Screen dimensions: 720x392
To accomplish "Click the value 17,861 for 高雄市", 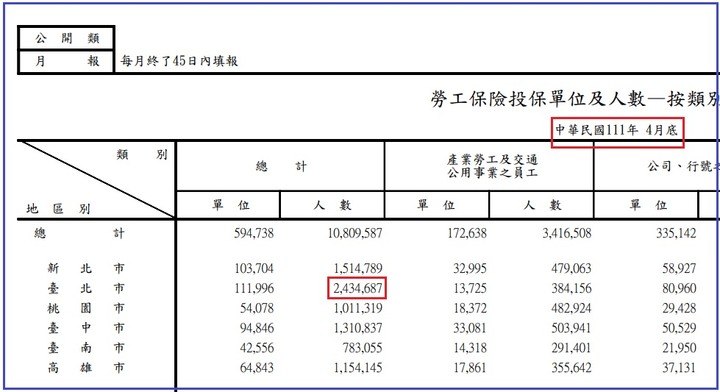I will [470, 368].
